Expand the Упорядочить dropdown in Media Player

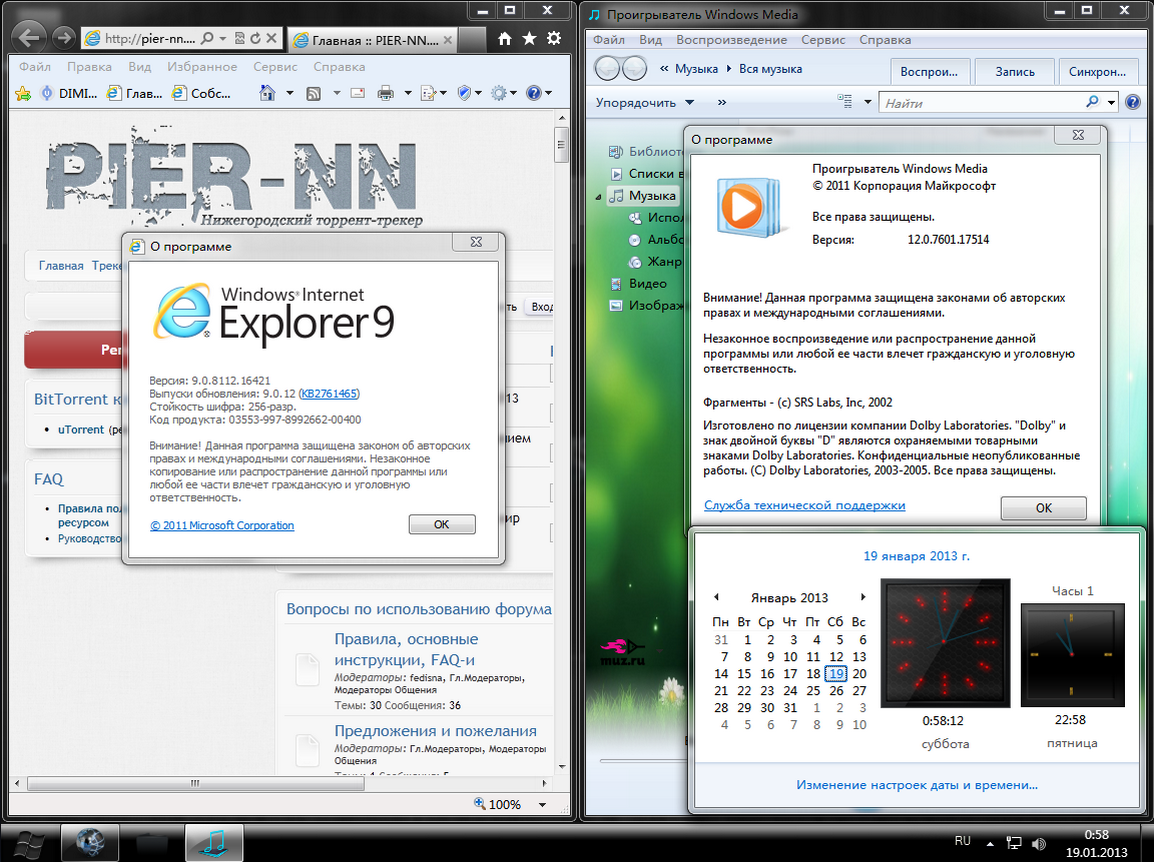(690, 102)
